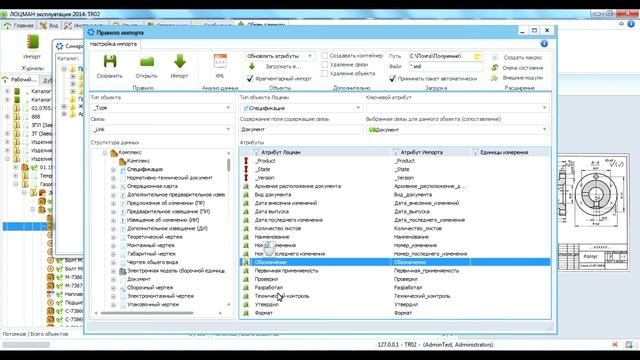Select the Разработал attribute row
Screen dimensions: 640x360
pyautogui.click(x=395, y=288)
